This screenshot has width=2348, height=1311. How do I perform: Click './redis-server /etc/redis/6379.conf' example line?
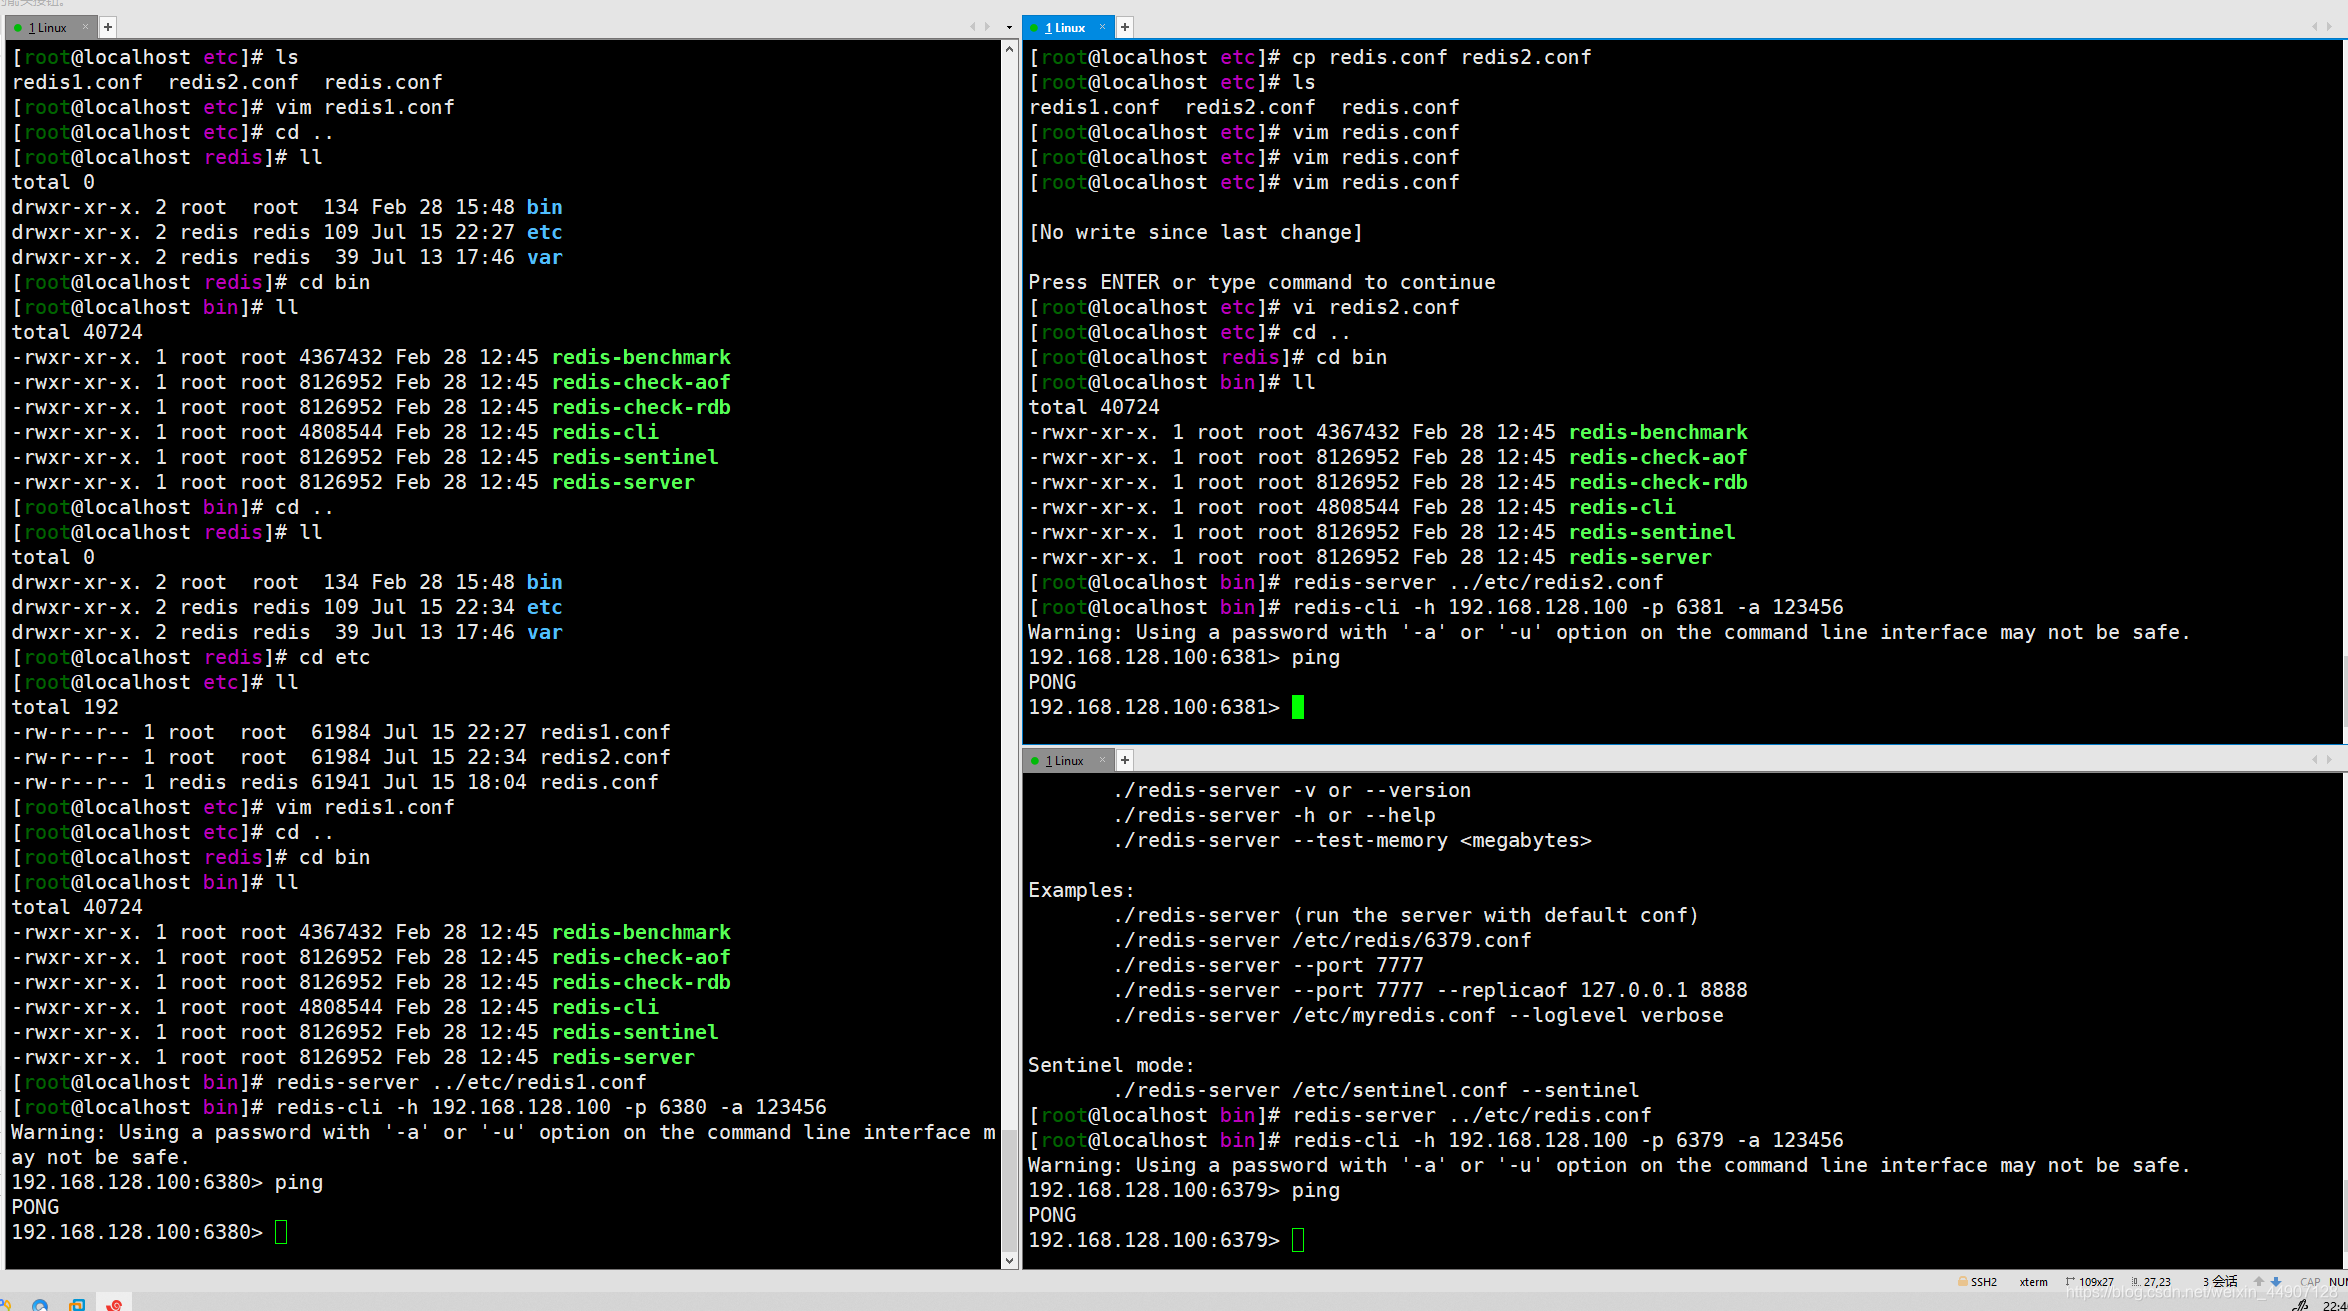[x=1322, y=940]
